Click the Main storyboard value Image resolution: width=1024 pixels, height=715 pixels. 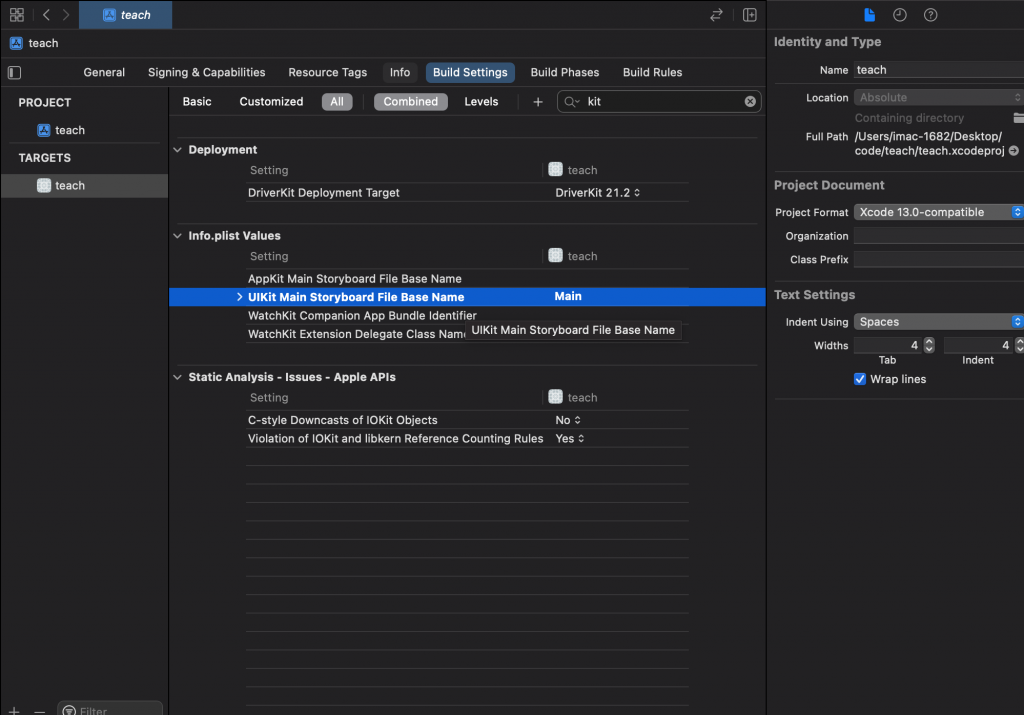point(568,296)
